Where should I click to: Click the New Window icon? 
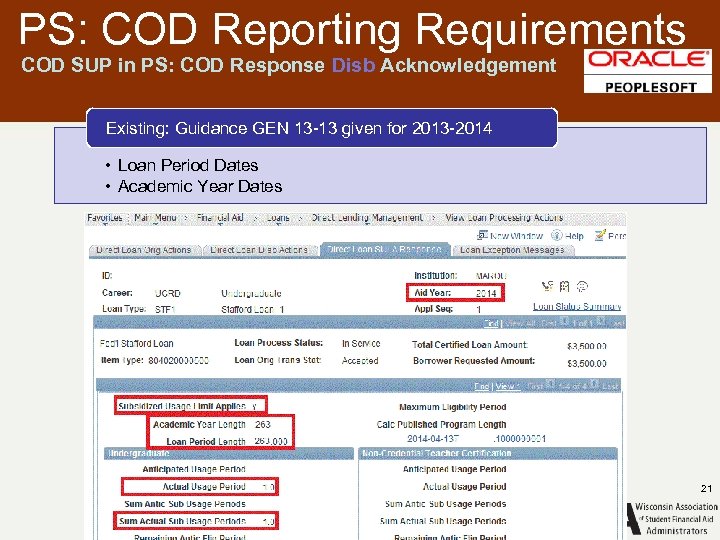click(482, 236)
